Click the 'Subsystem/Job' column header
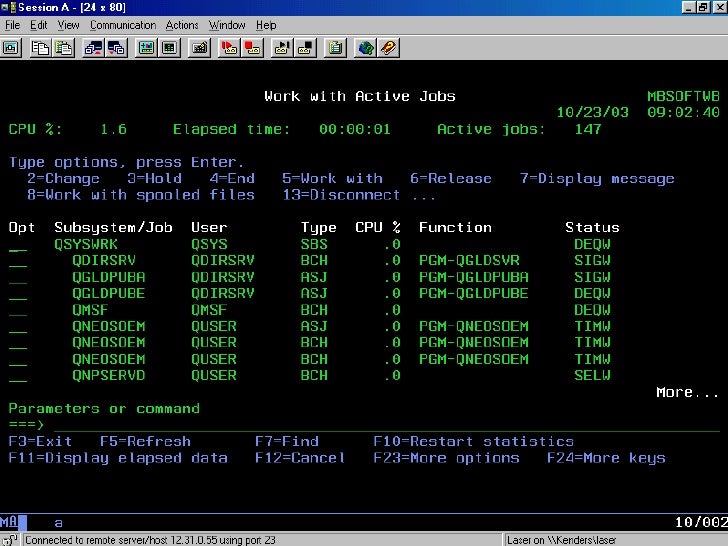This screenshot has width=728, height=546. (113, 228)
